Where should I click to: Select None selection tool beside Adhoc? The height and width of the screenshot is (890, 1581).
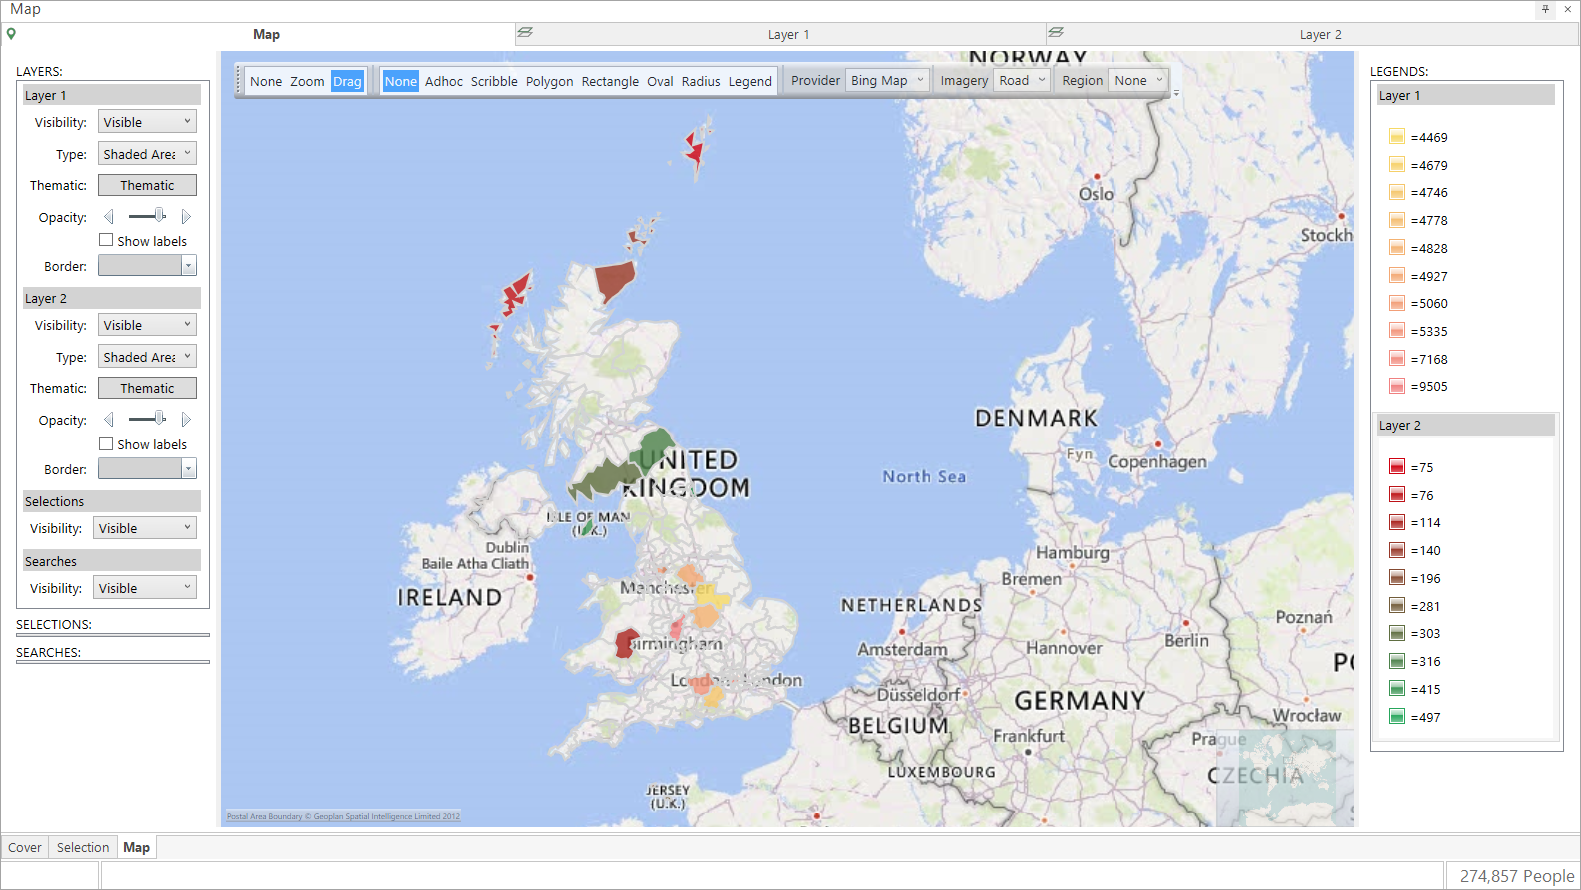tap(400, 81)
